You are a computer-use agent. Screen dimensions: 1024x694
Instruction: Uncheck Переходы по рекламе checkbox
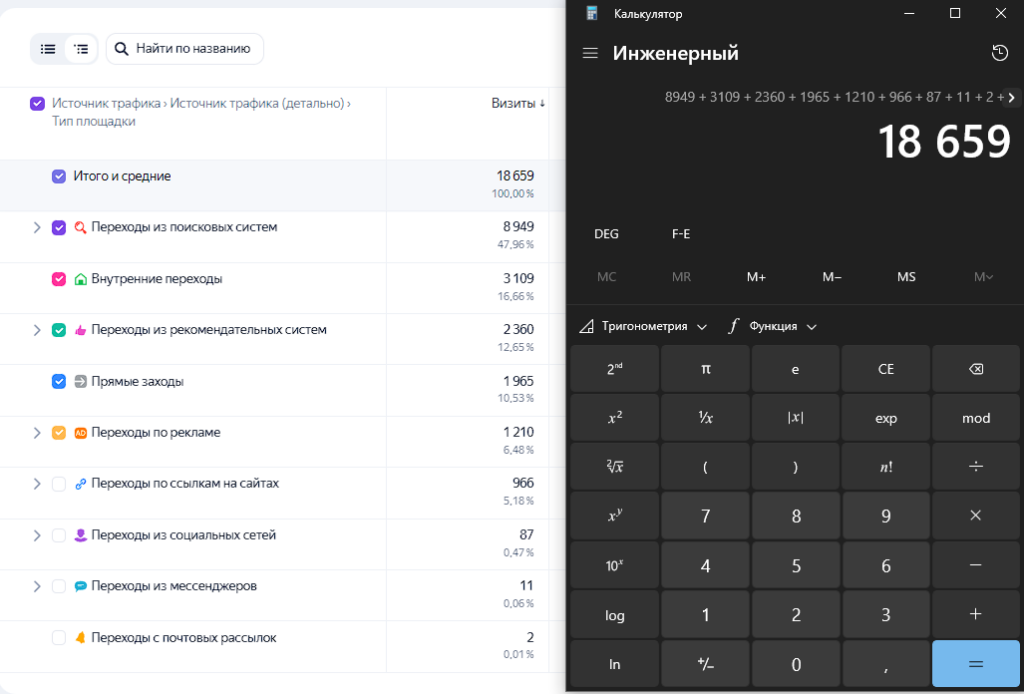pyautogui.click(x=59, y=433)
